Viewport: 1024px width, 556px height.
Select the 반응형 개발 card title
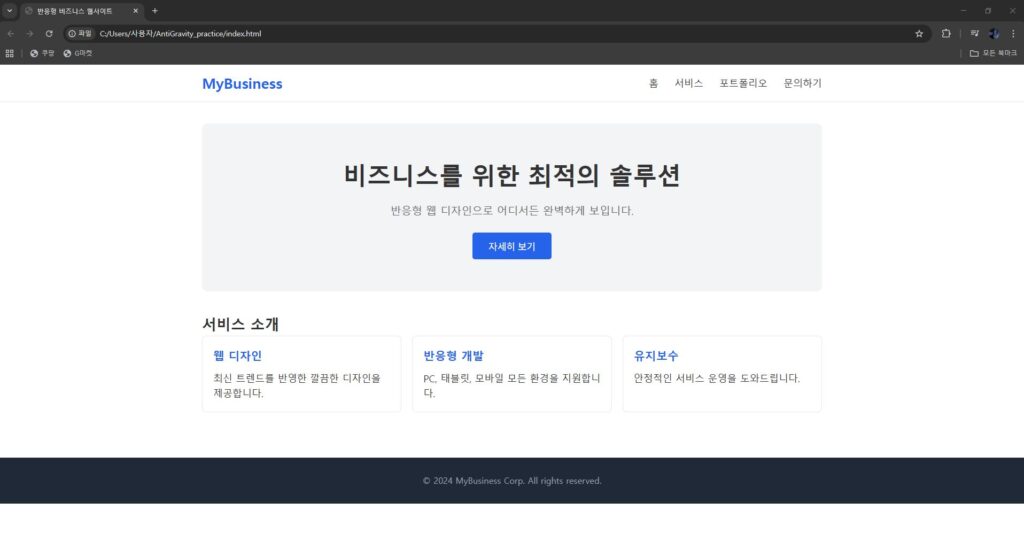[453, 355]
